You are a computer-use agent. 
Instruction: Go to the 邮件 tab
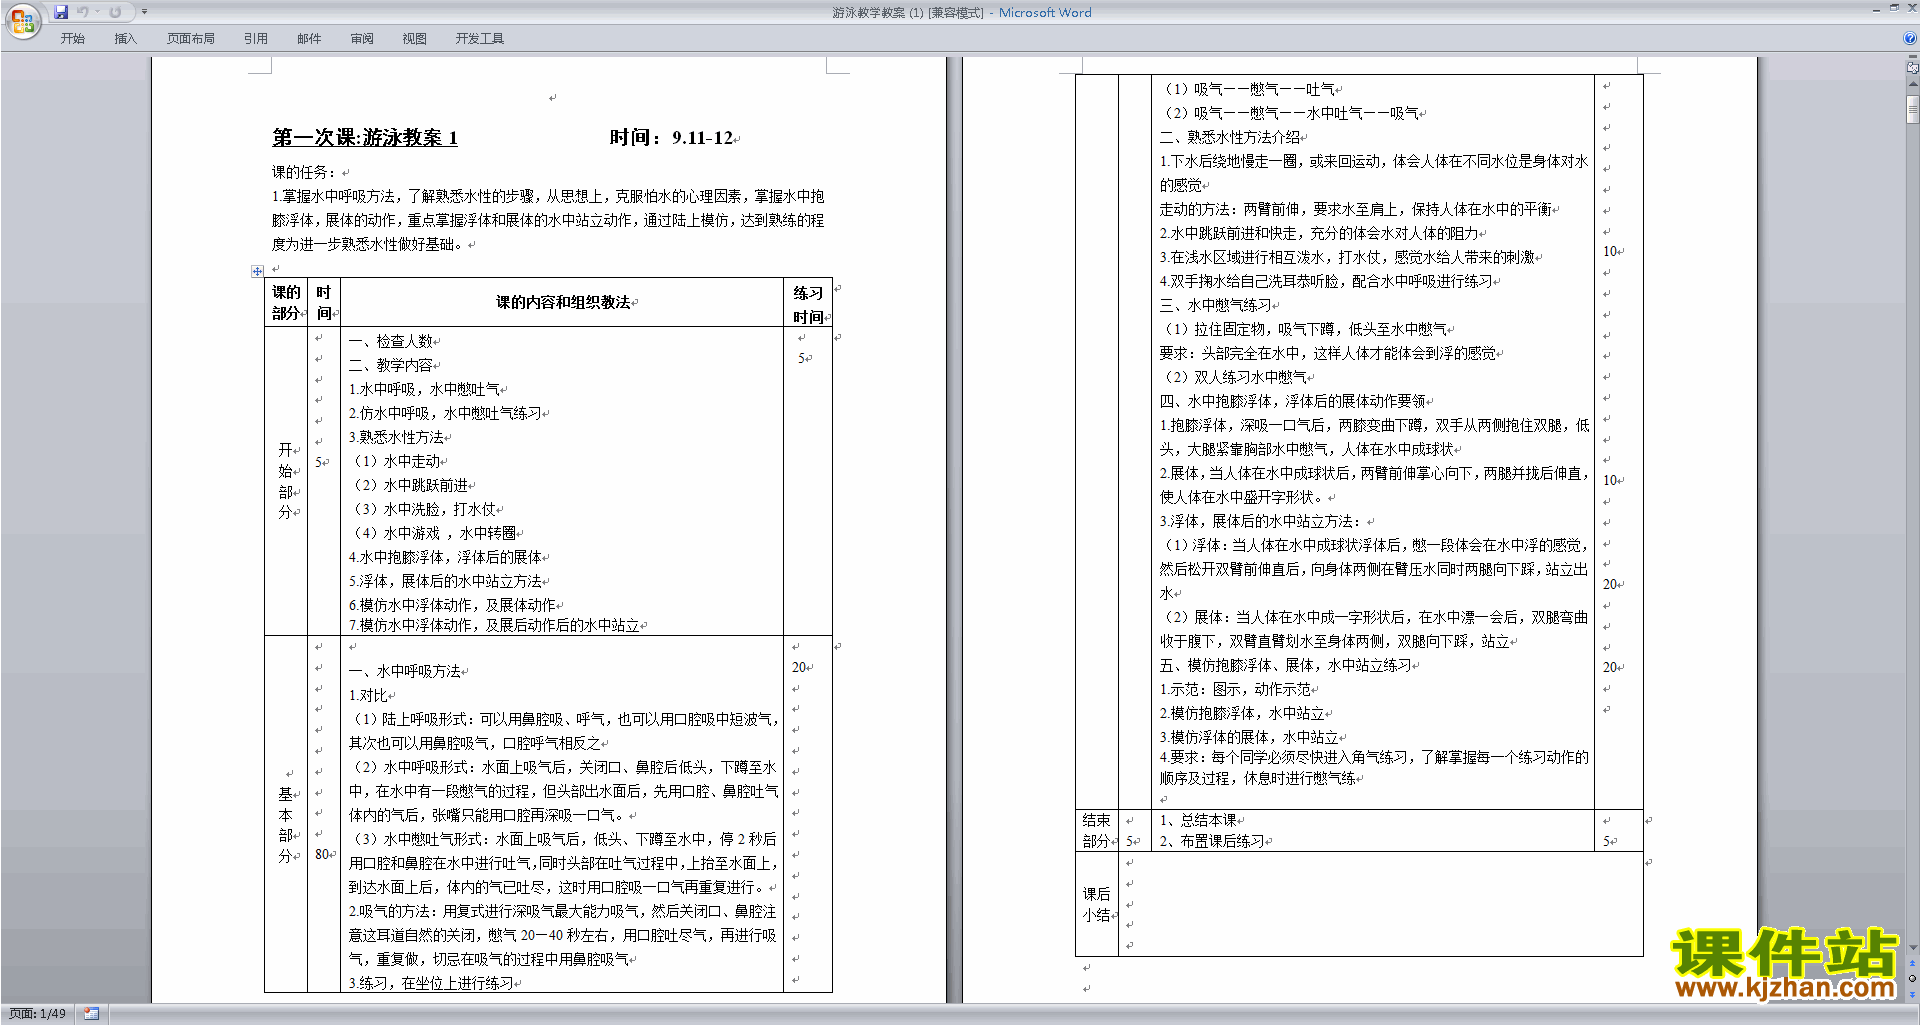coord(309,39)
